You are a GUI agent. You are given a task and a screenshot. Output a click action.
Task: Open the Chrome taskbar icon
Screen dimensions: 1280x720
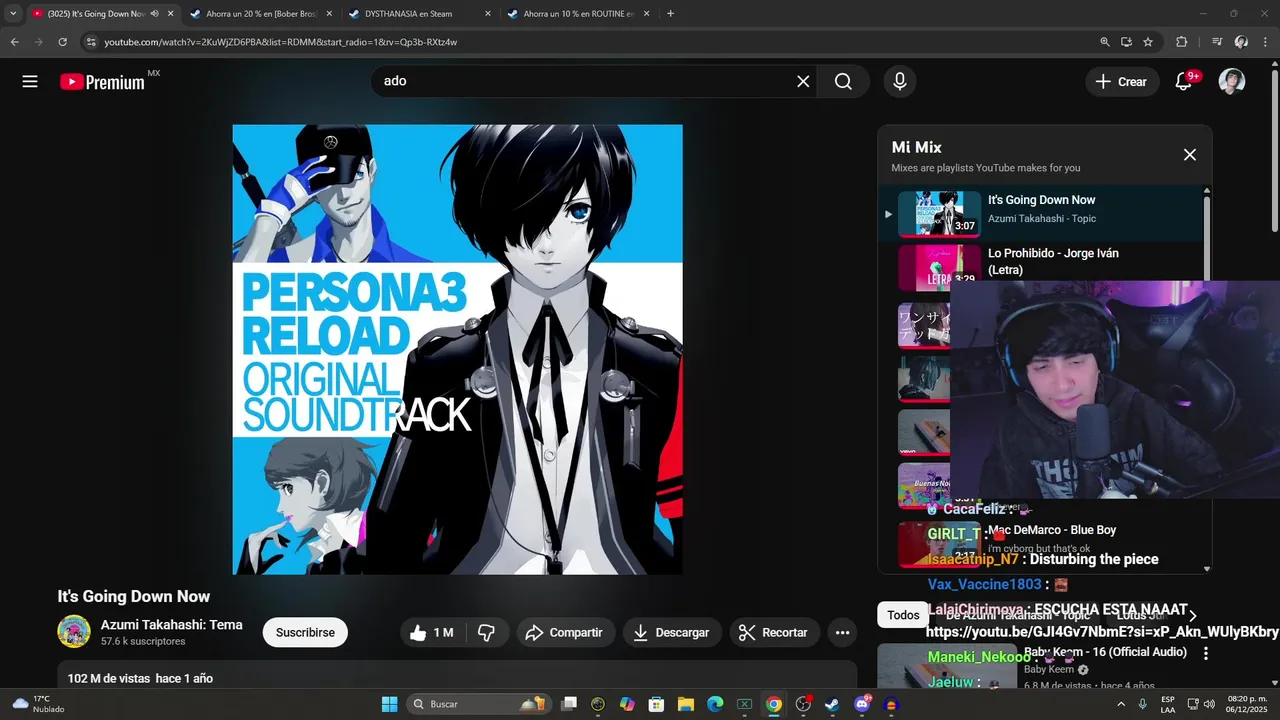click(x=773, y=704)
